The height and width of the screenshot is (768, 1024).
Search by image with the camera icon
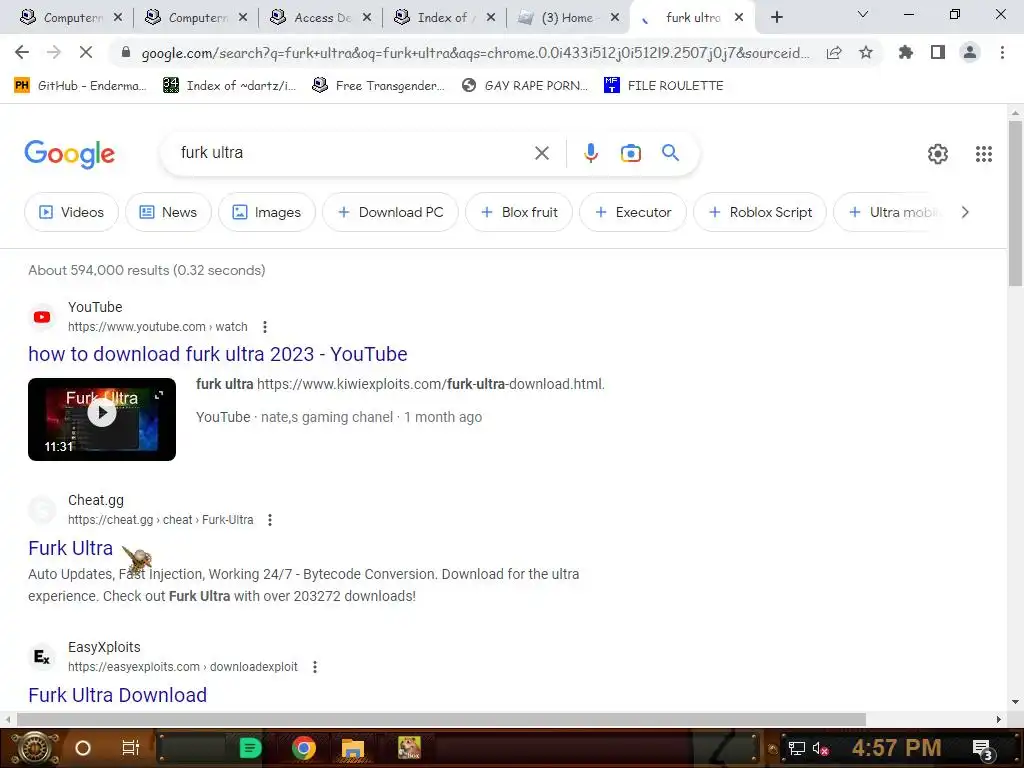tap(630, 153)
